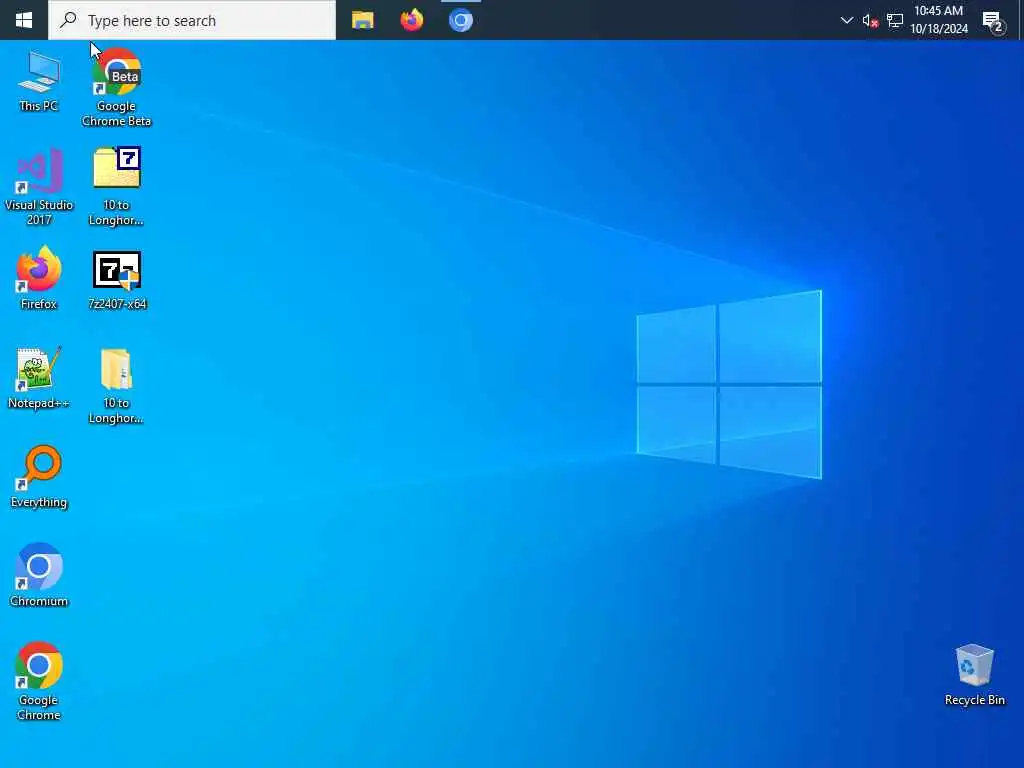The width and height of the screenshot is (1024, 768).
Task: Select the Visual Studio 2017 shortcut
Action: (39, 187)
